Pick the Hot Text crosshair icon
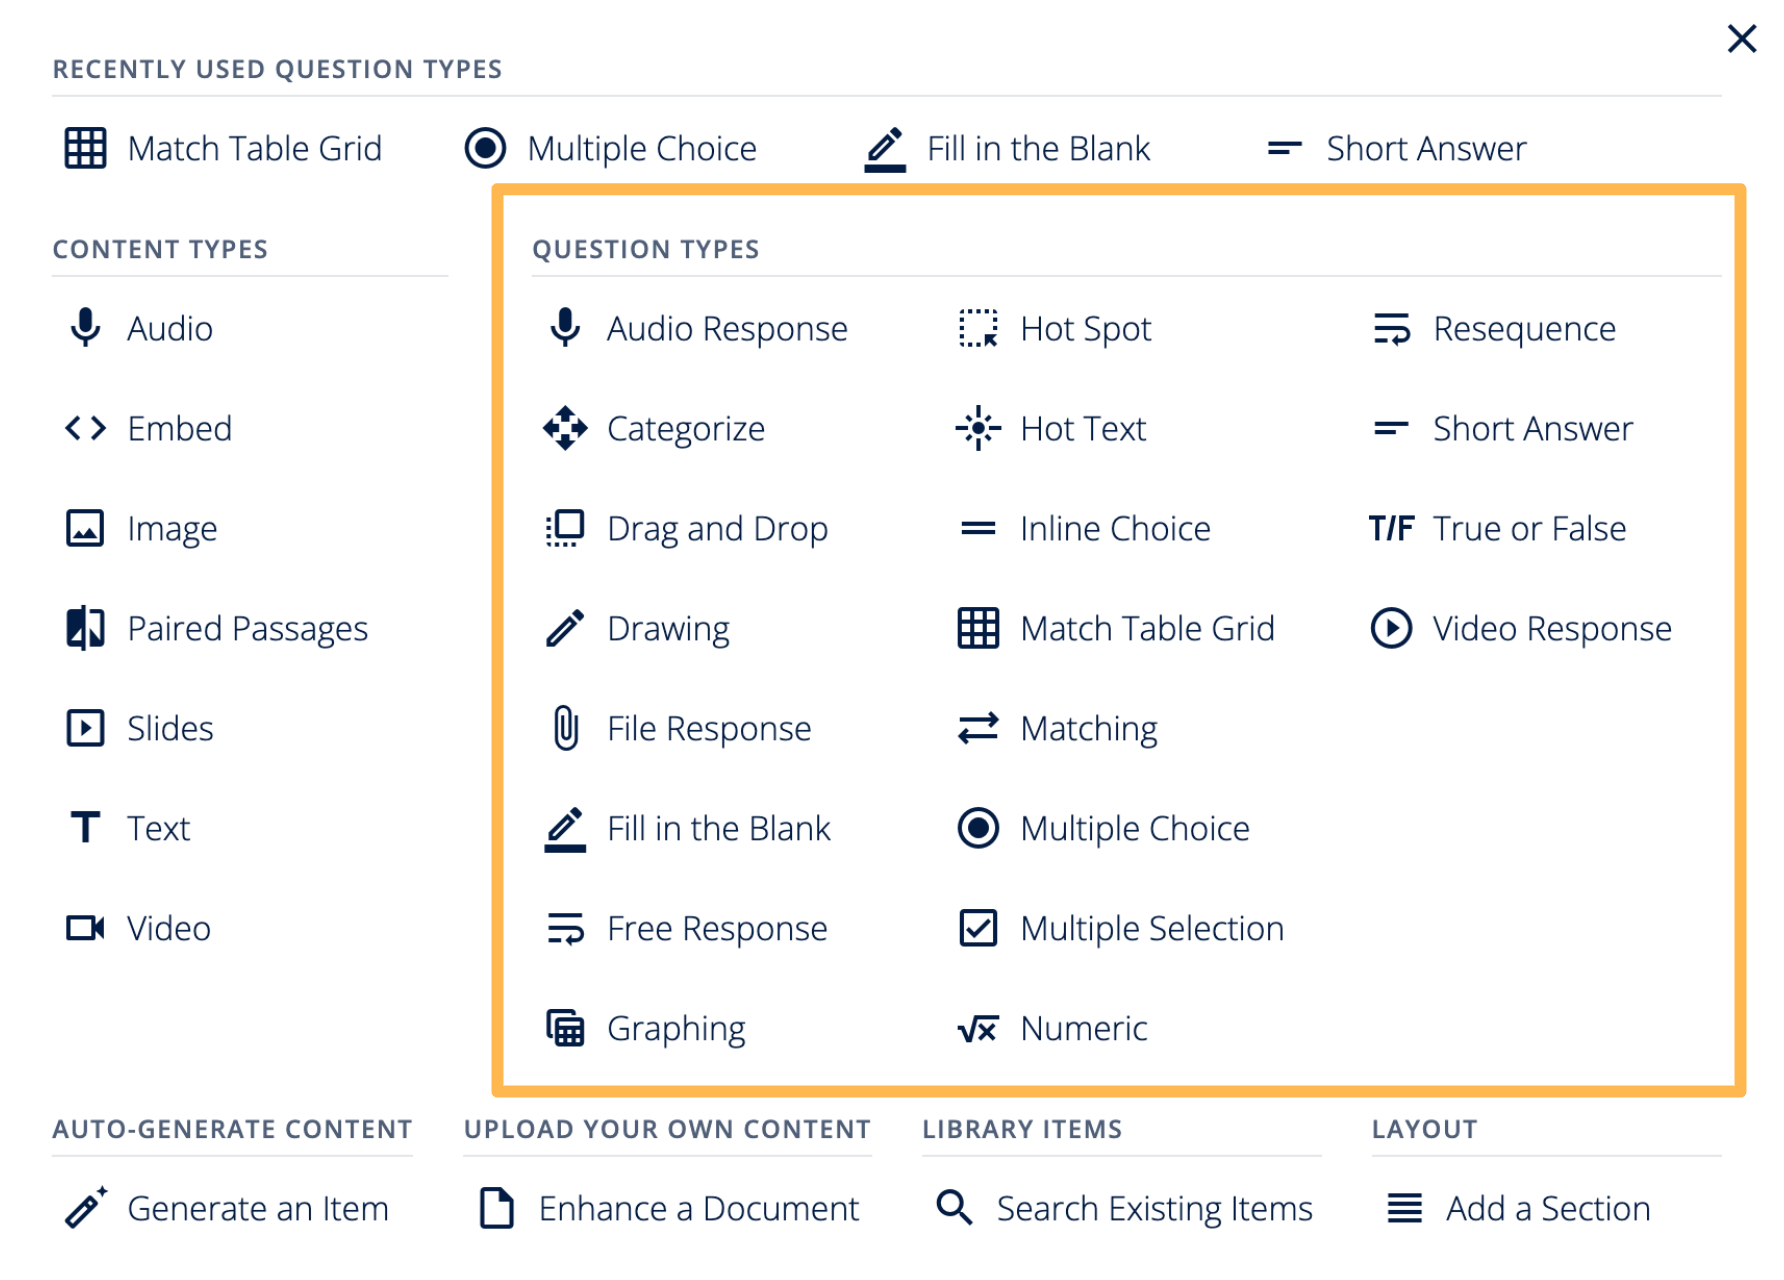Viewport: 1784px width, 1280px height. coord(978,428)
